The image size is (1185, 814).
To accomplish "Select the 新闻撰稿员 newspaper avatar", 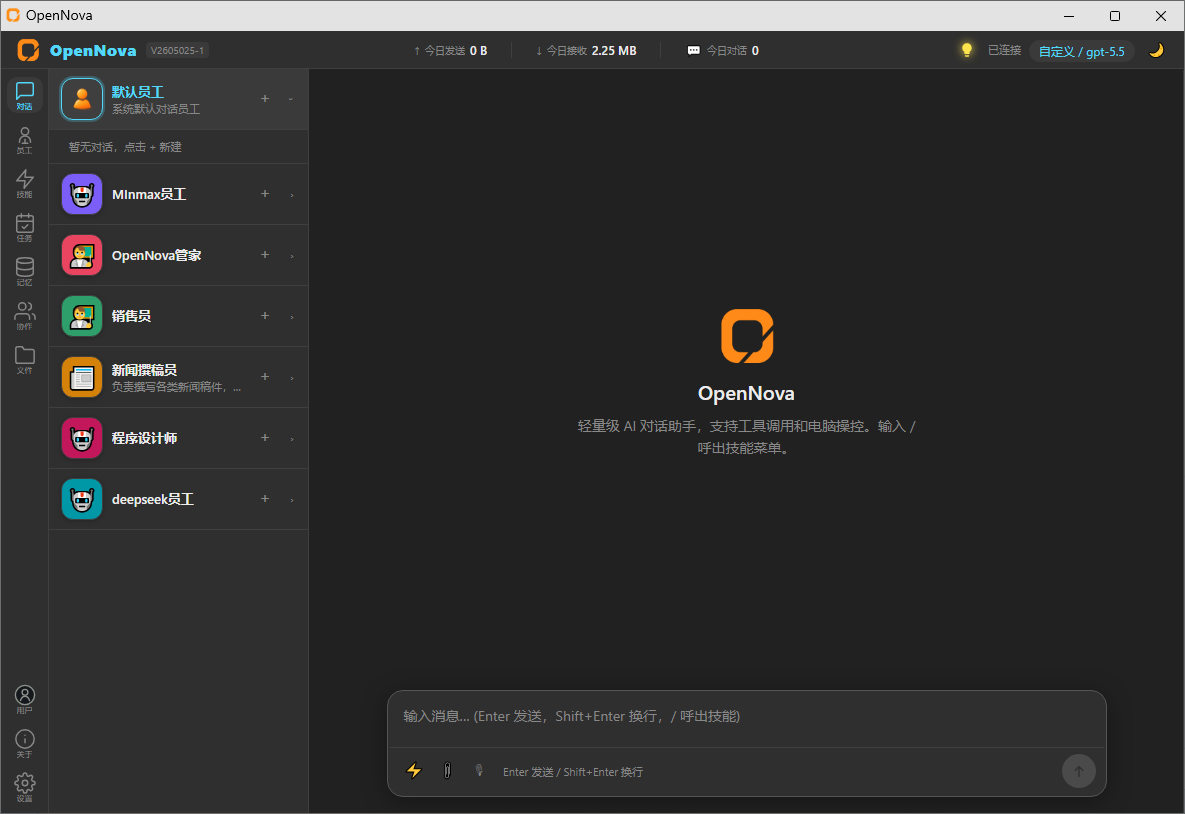I will 82,377.
